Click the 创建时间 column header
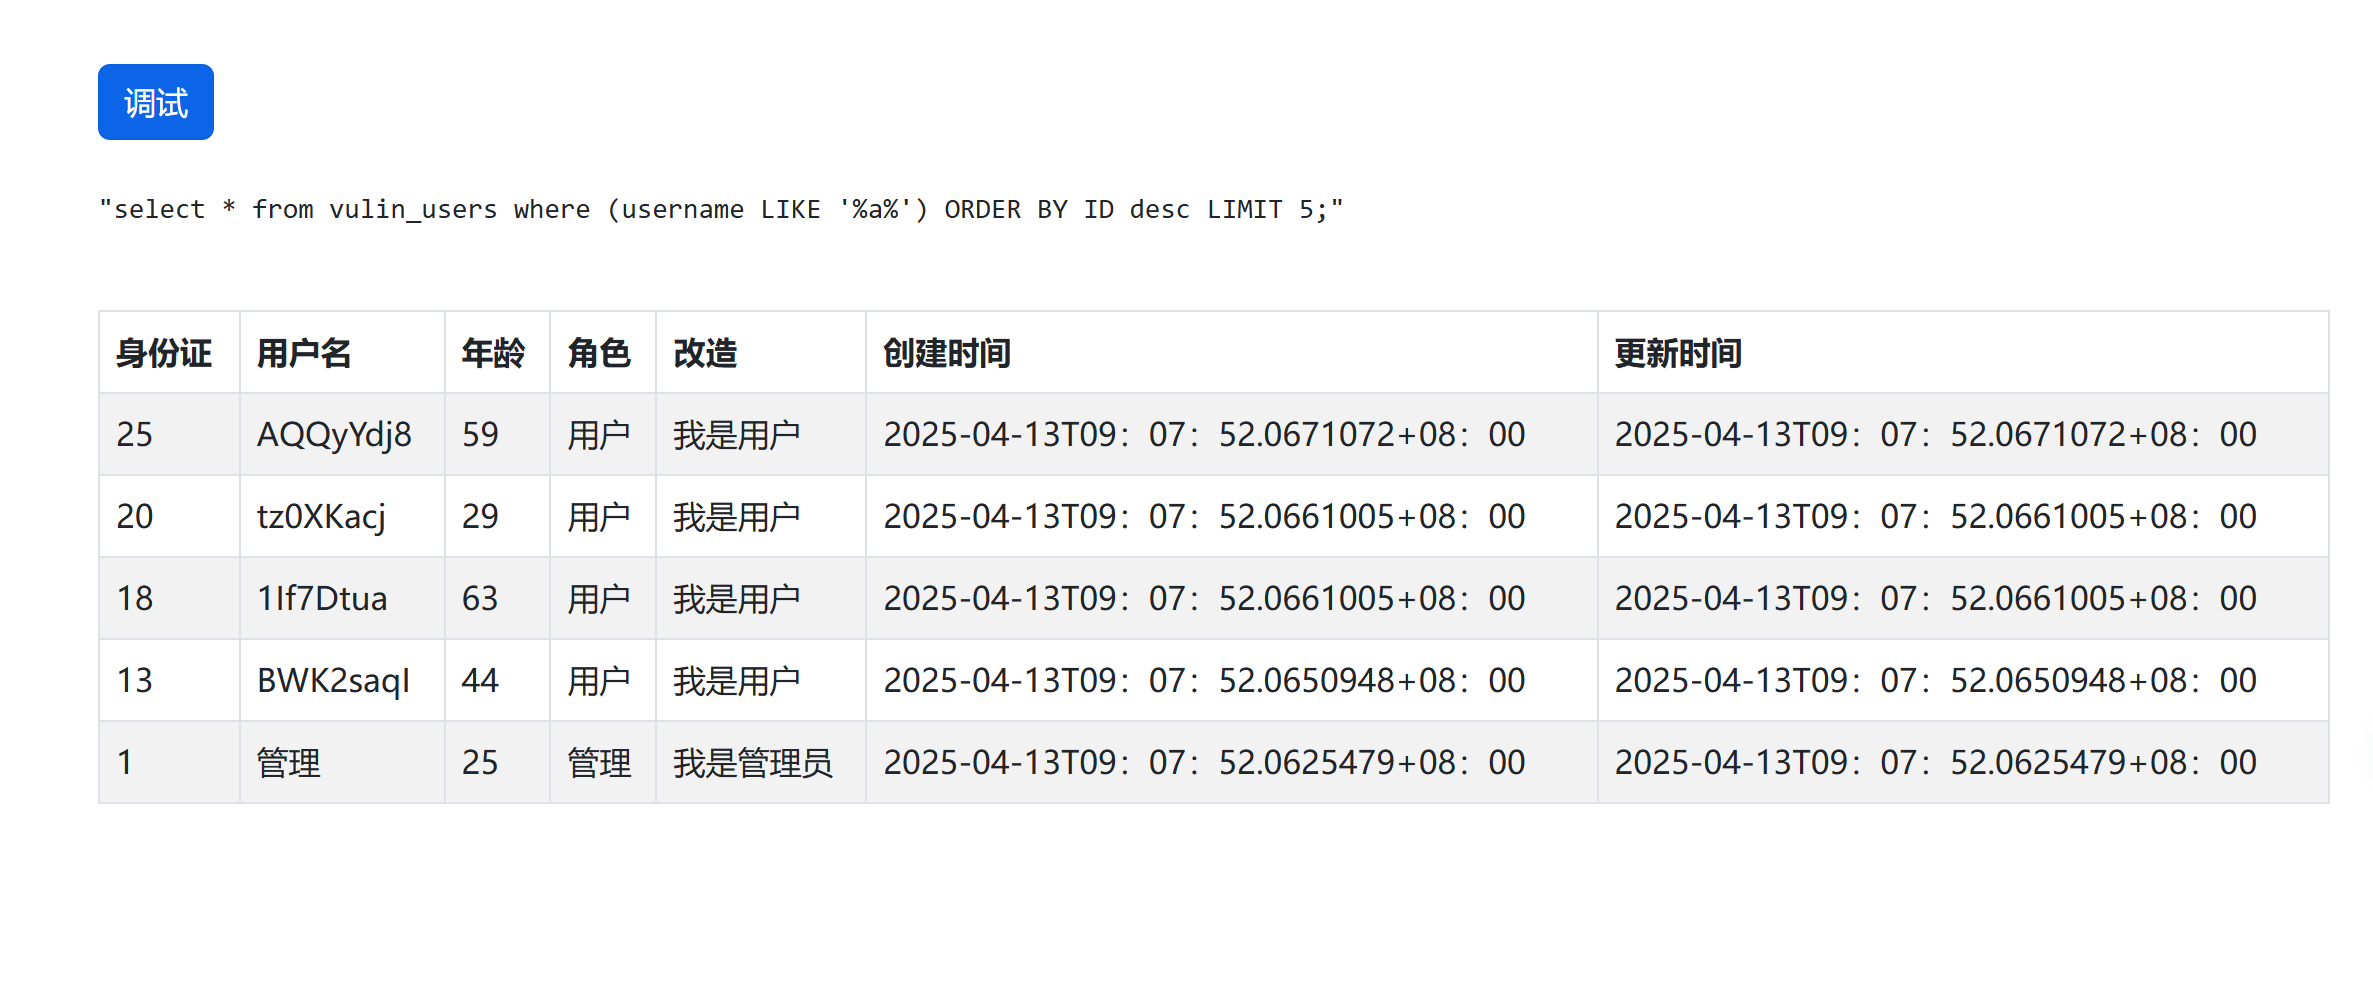The image size is (2373, 995). click(x=946, y=353)
